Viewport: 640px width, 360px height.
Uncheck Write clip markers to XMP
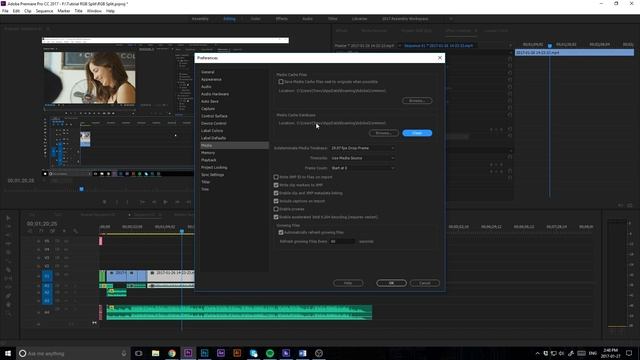[x=276, y=185]
